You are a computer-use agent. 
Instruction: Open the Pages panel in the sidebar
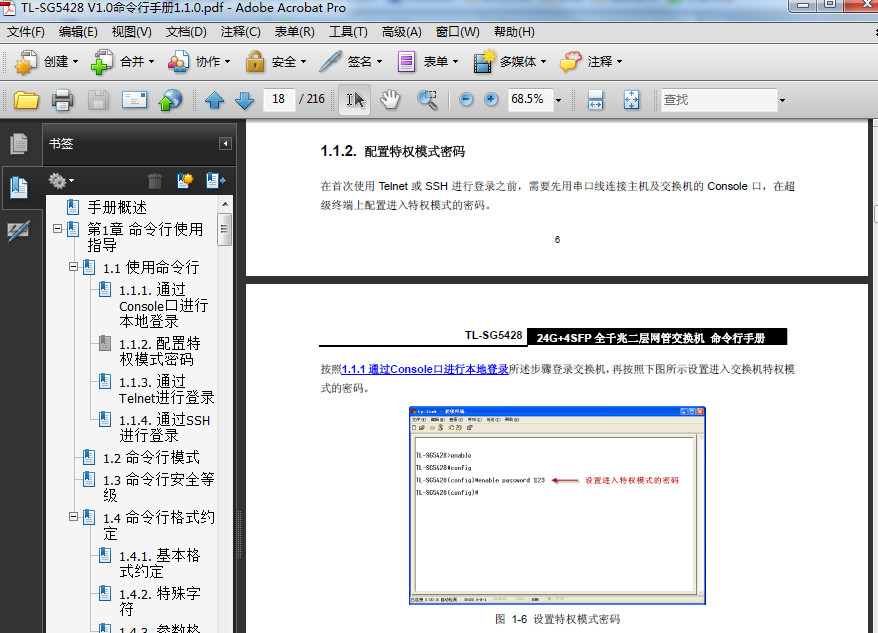[19, 143]
